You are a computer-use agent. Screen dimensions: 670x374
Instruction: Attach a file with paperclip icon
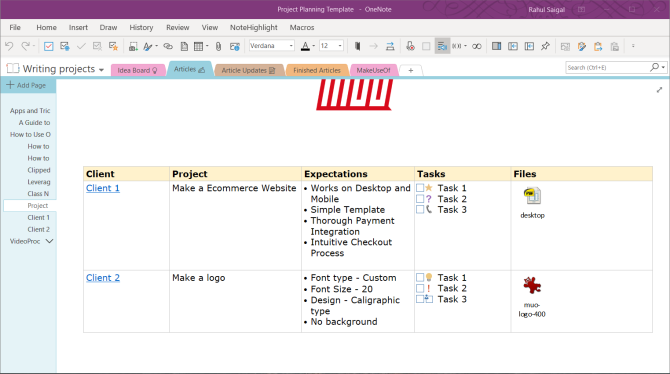coord(218,46)
